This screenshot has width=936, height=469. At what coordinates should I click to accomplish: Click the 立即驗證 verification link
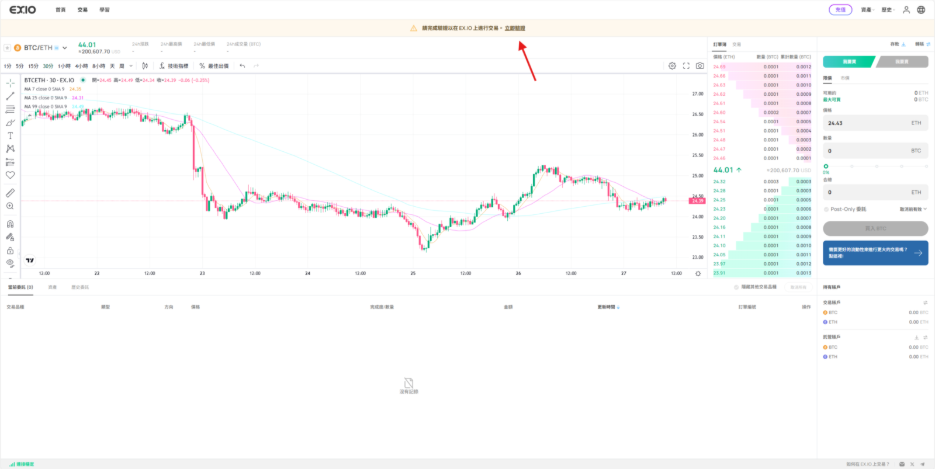[x=514, y=28]
